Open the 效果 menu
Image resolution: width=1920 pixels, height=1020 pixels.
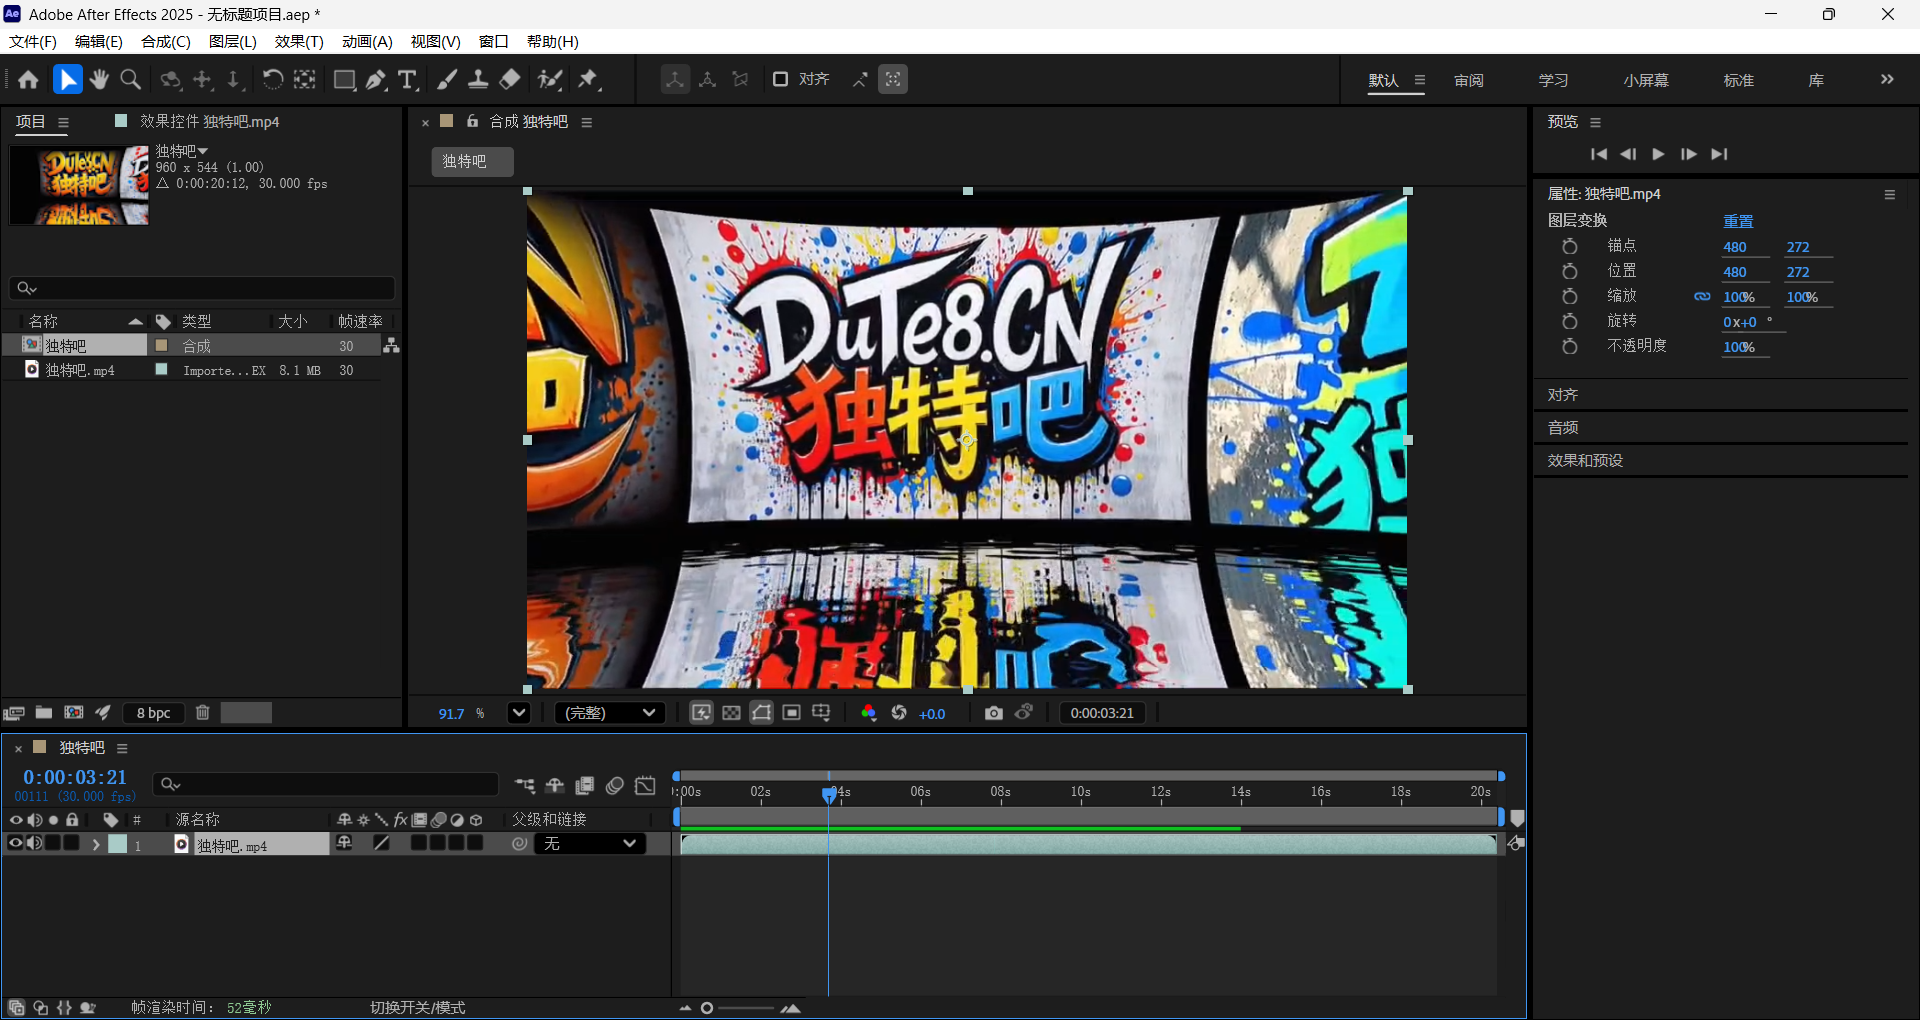tap(297, 41)
